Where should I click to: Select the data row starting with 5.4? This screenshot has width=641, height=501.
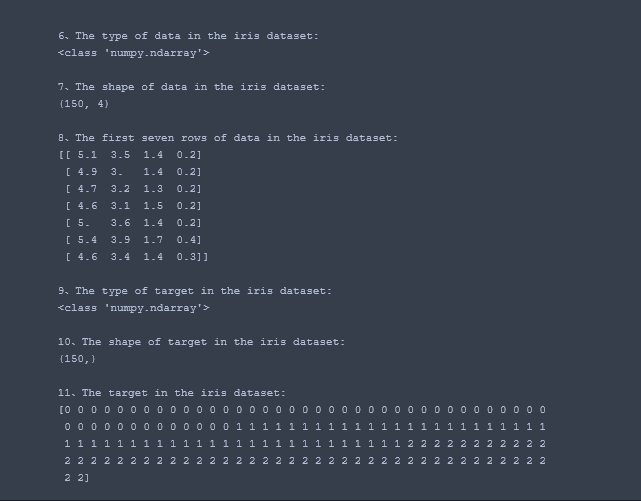click(x=133, y=240)
